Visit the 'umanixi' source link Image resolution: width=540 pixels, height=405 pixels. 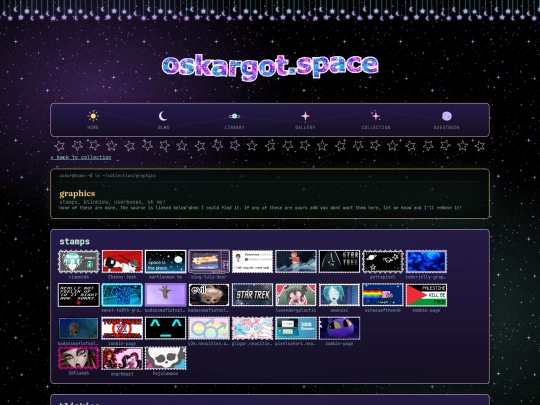[x=339, y=310]
